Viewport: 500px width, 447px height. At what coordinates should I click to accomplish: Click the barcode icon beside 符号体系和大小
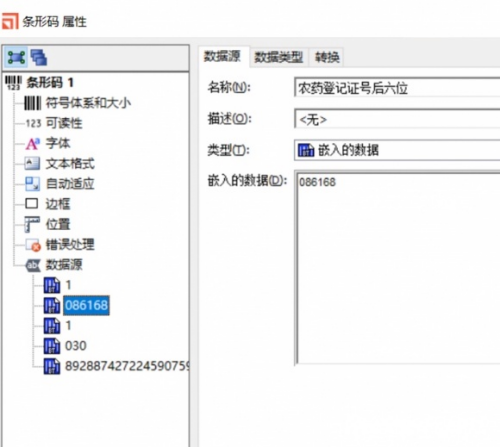tap(32, 103)
